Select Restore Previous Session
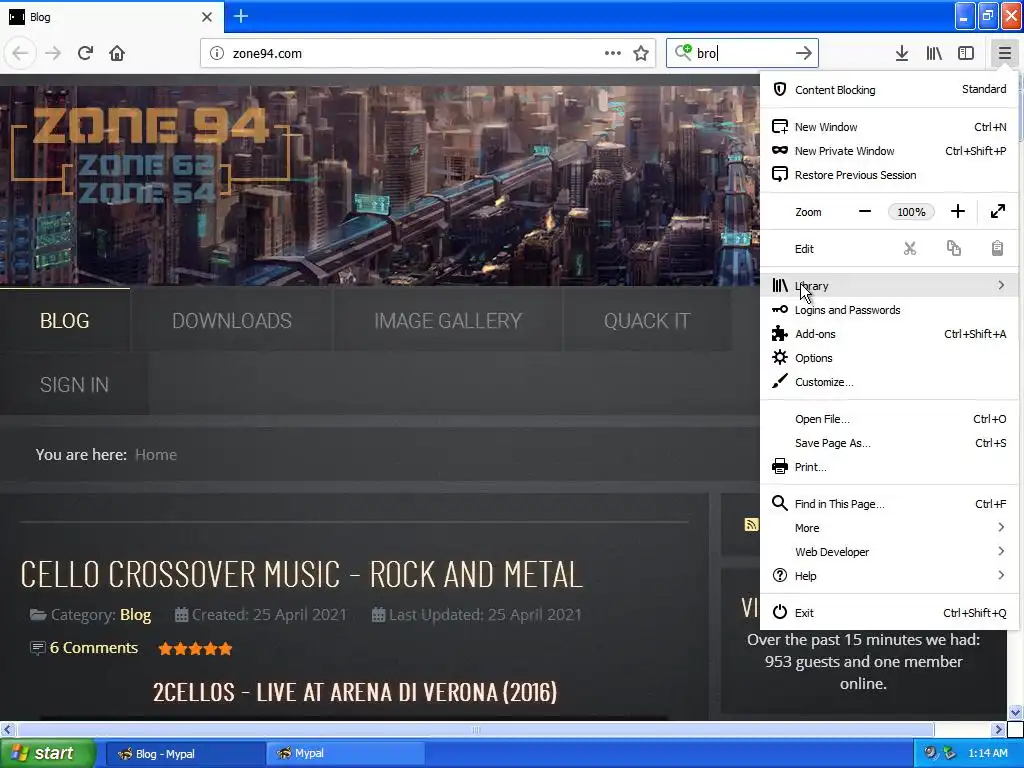Image resolution: width=1024 pixels, height=768 pixels. click(x=889, y=175)
